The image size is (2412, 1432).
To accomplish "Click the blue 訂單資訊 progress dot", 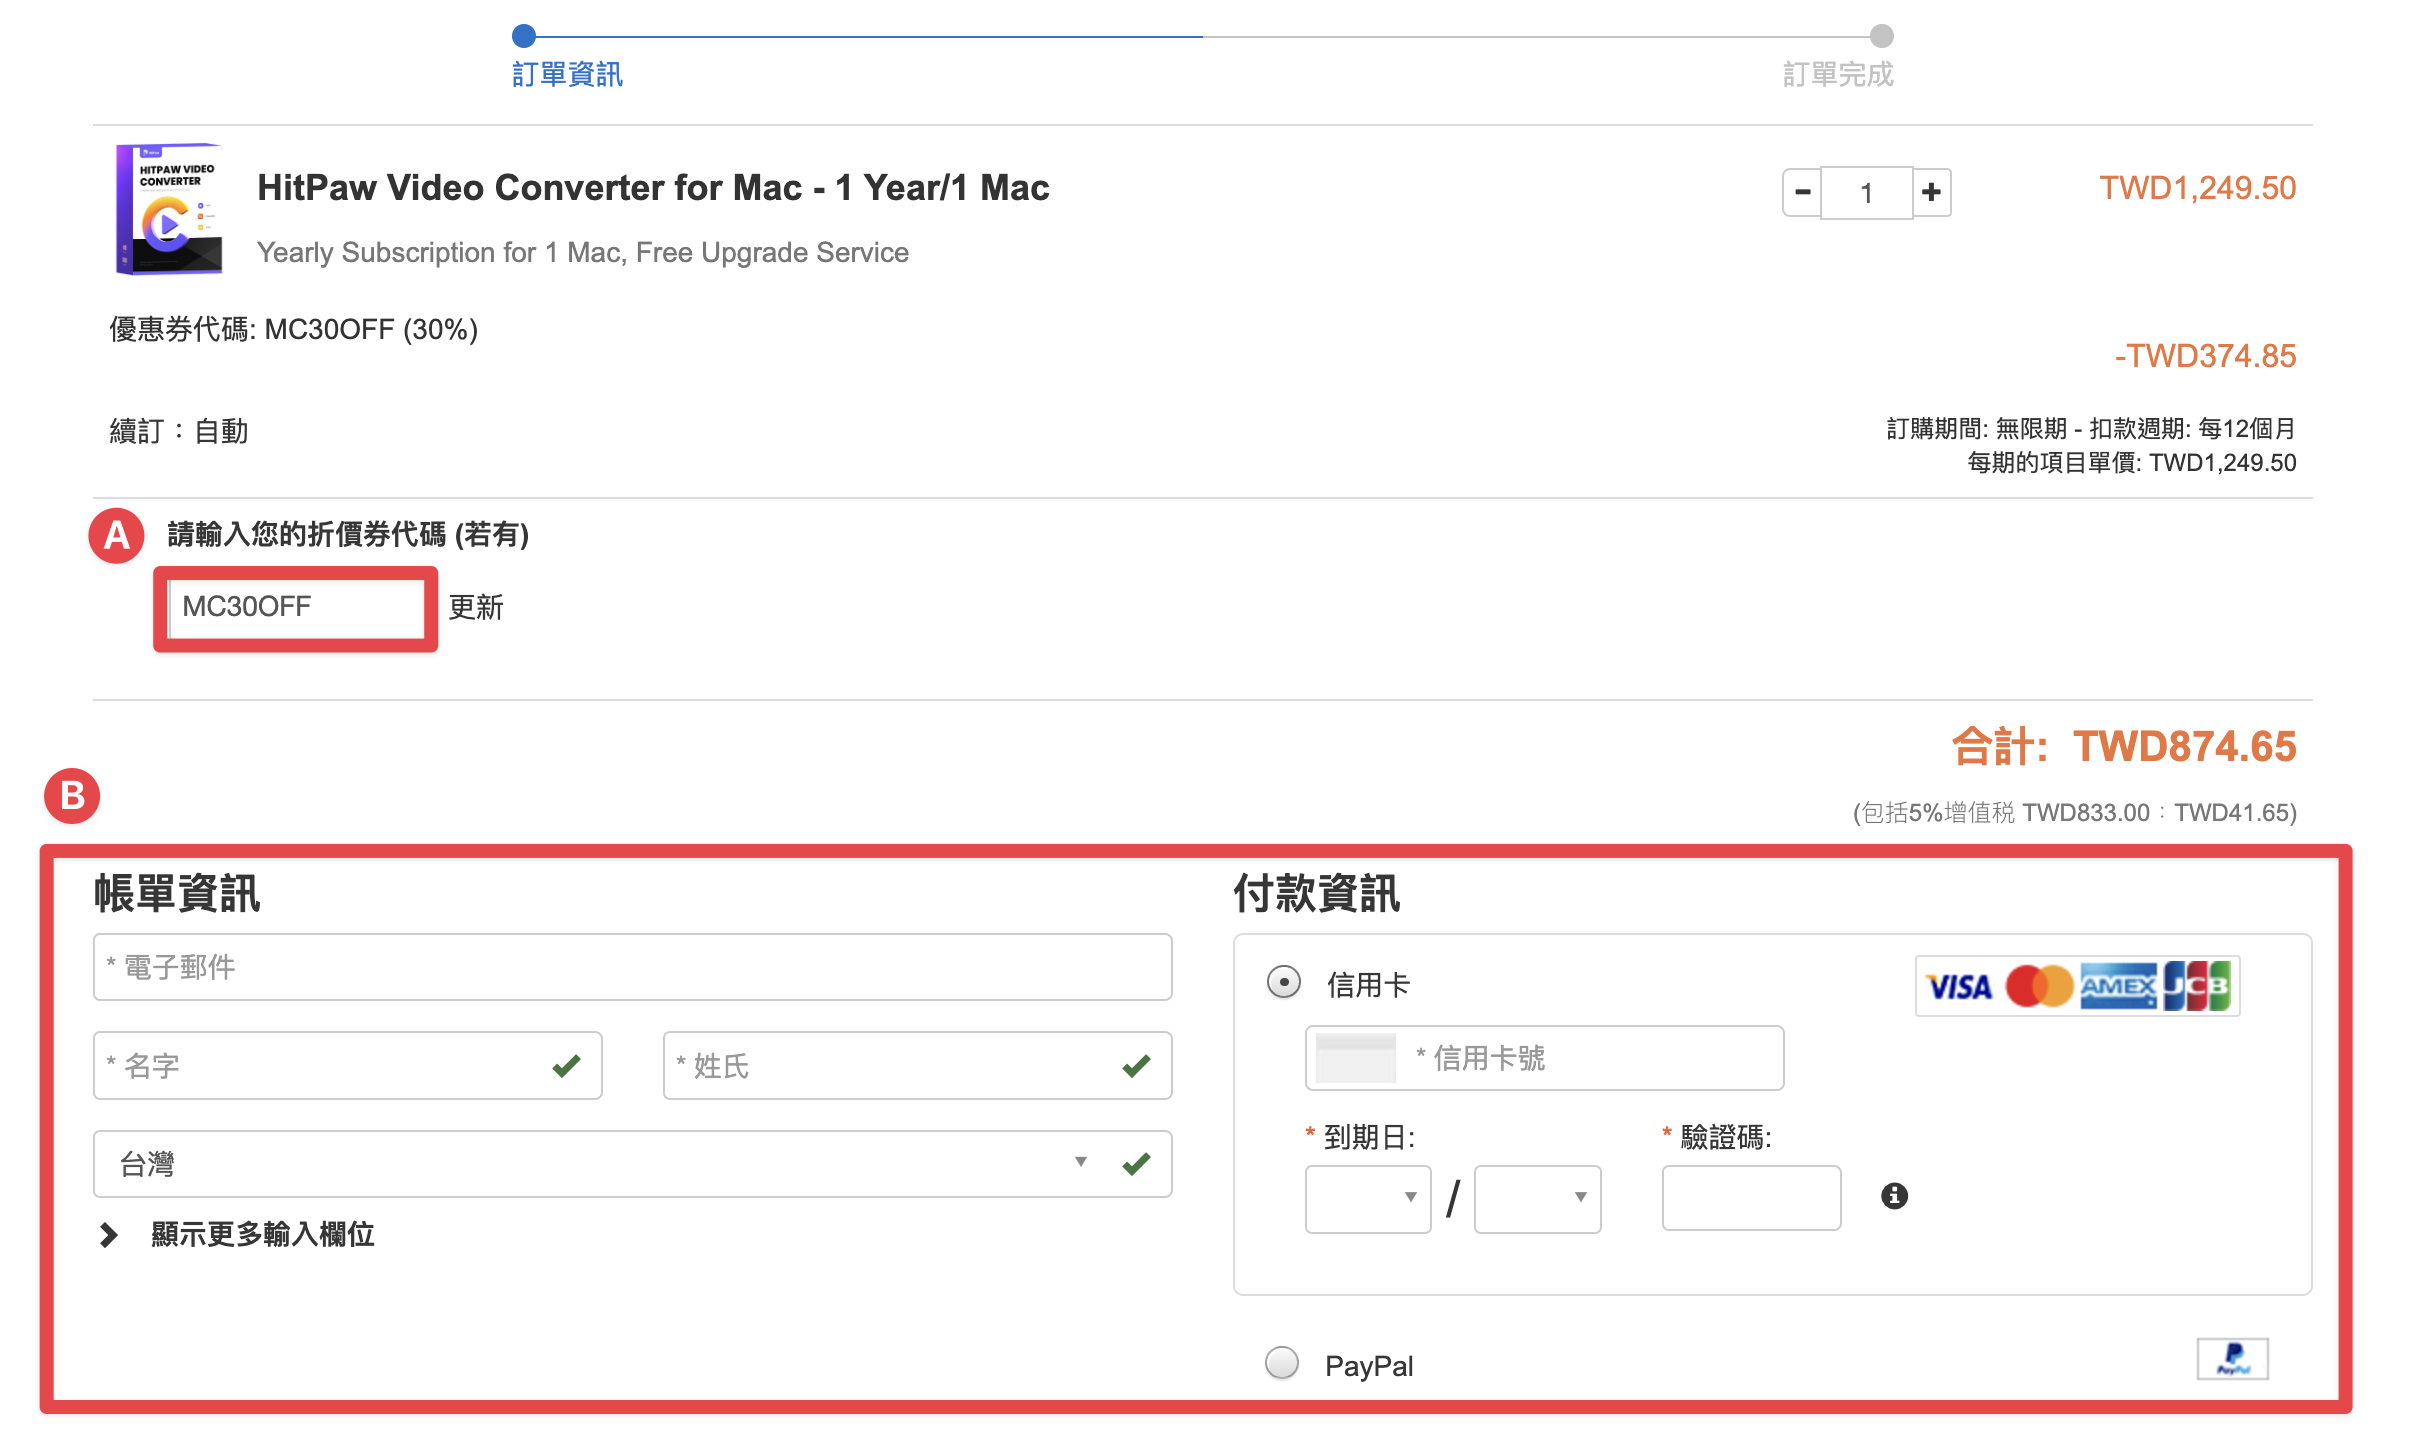I will click(524, 36).
